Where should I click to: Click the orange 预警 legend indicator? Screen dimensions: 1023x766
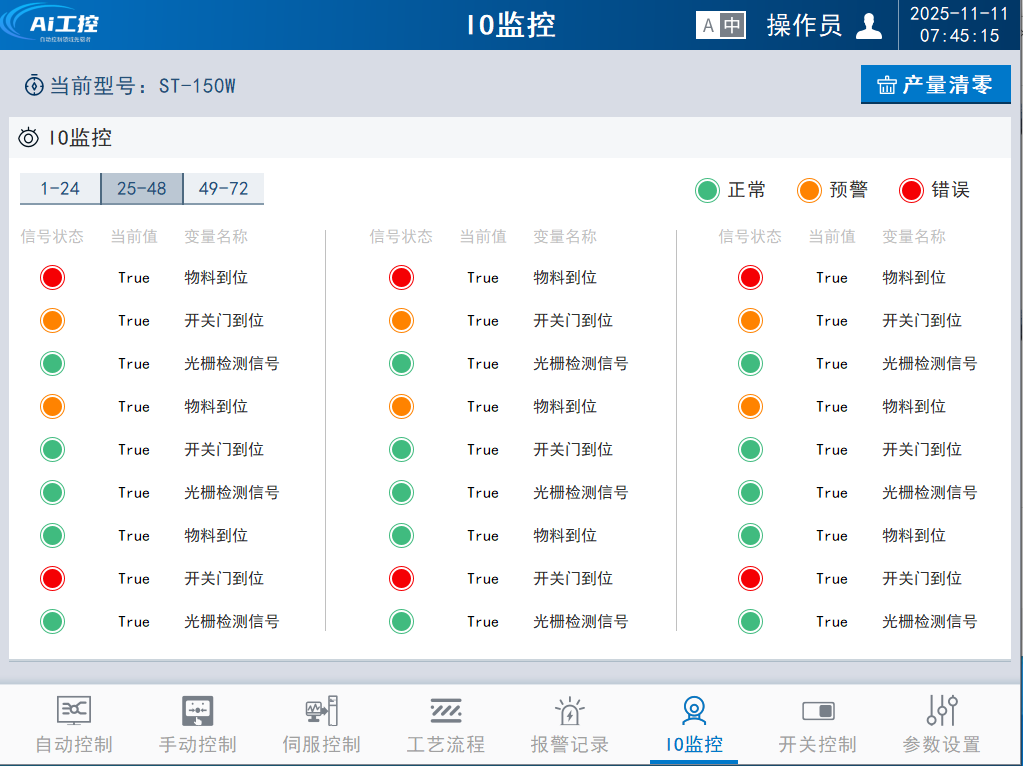pos(809,190)
